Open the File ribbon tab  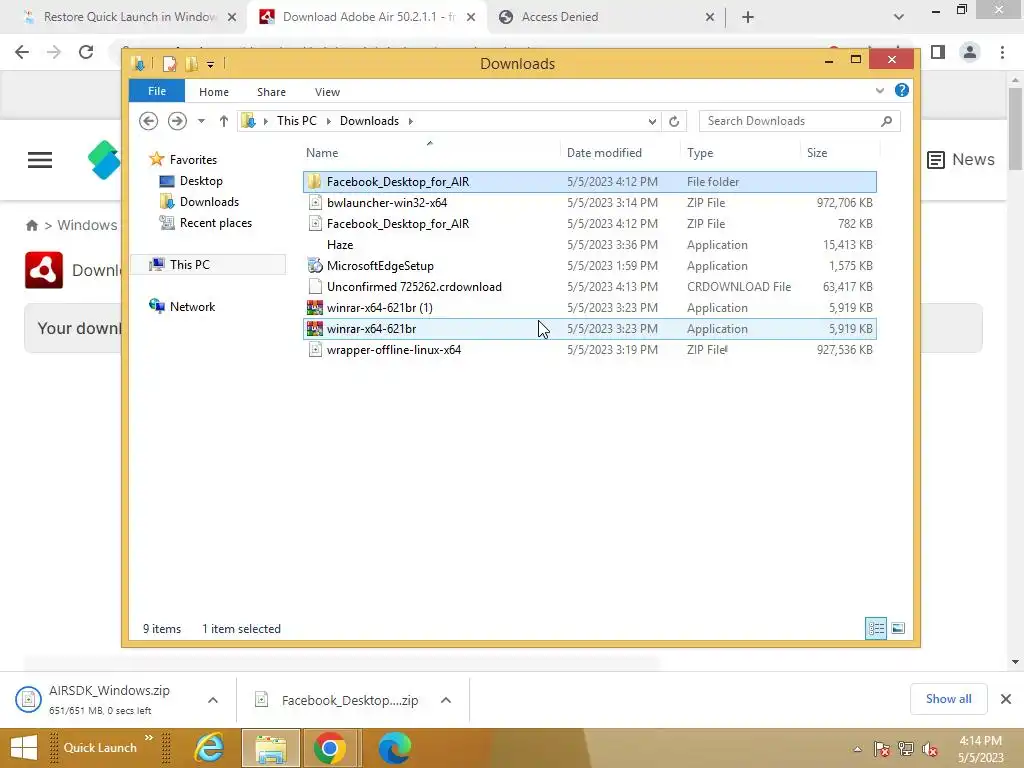[157, 91]
